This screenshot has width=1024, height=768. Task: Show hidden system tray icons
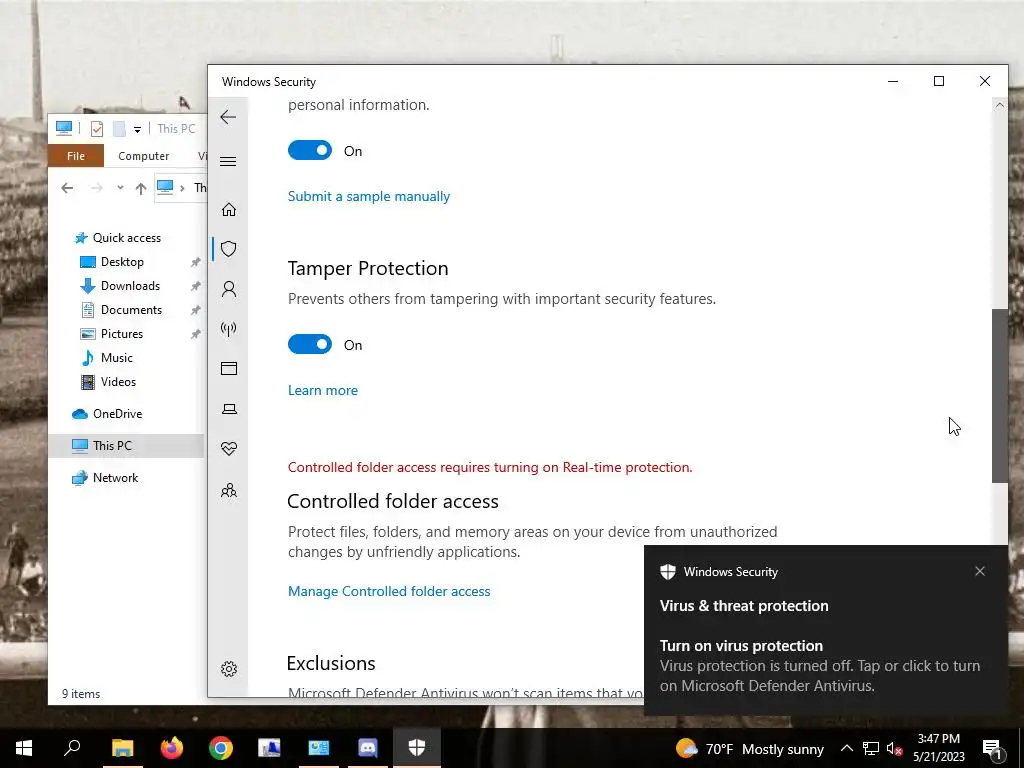pyautogui.click(x=846, y=748)
